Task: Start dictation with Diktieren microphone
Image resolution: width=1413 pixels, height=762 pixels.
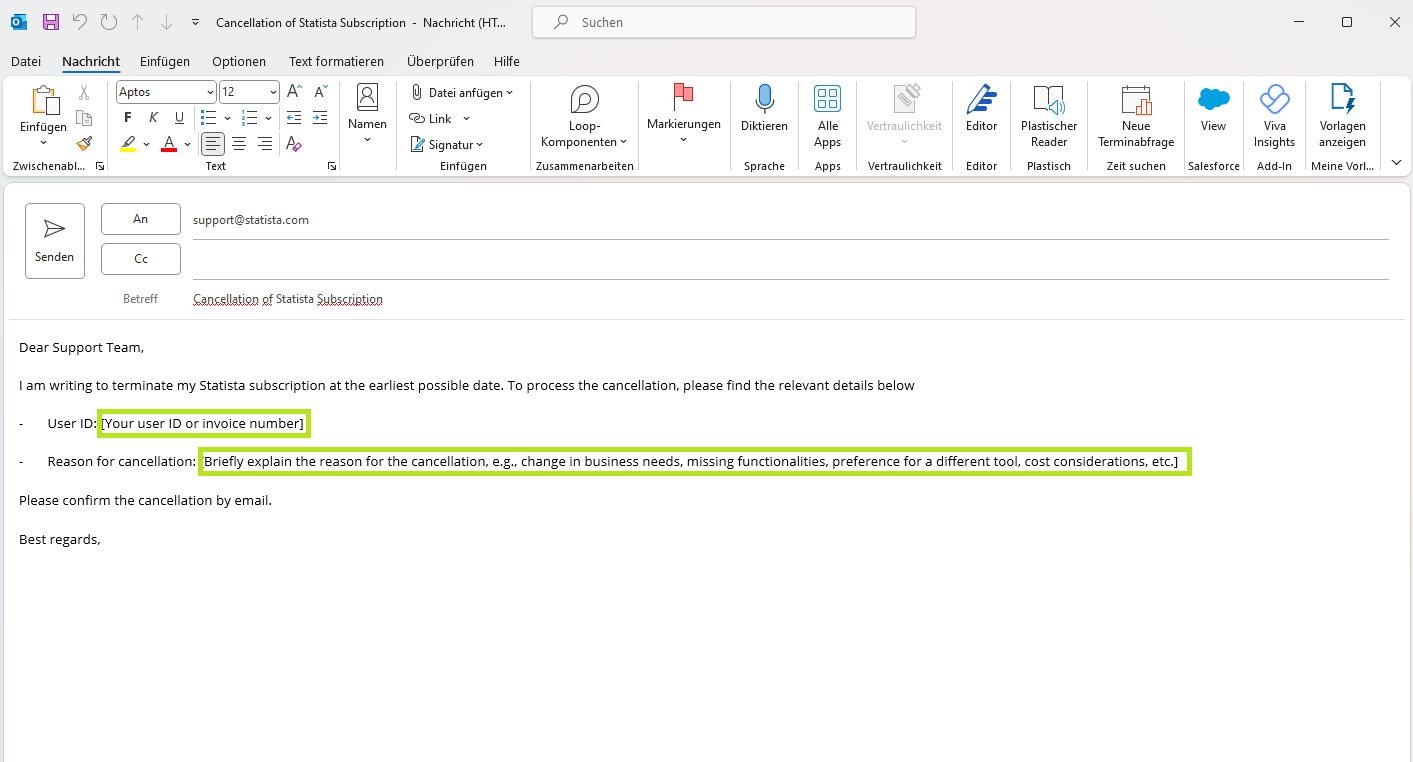Action: click(x=764, y=109)
